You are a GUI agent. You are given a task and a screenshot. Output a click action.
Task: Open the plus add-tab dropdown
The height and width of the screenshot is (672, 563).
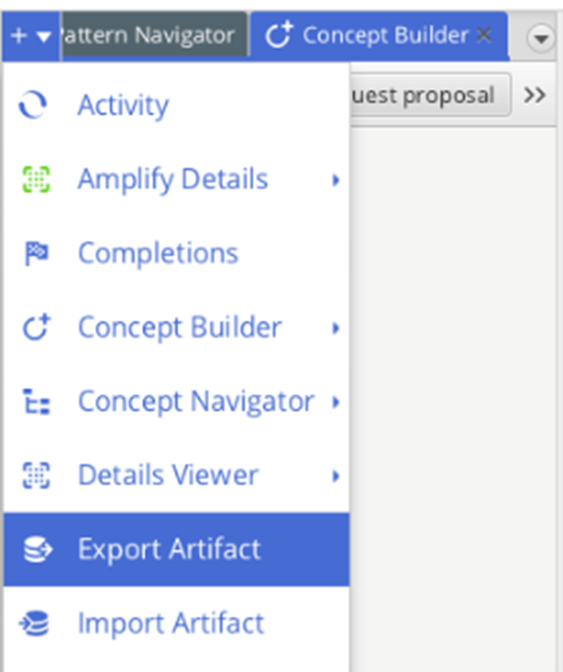(x=31, y=36)
